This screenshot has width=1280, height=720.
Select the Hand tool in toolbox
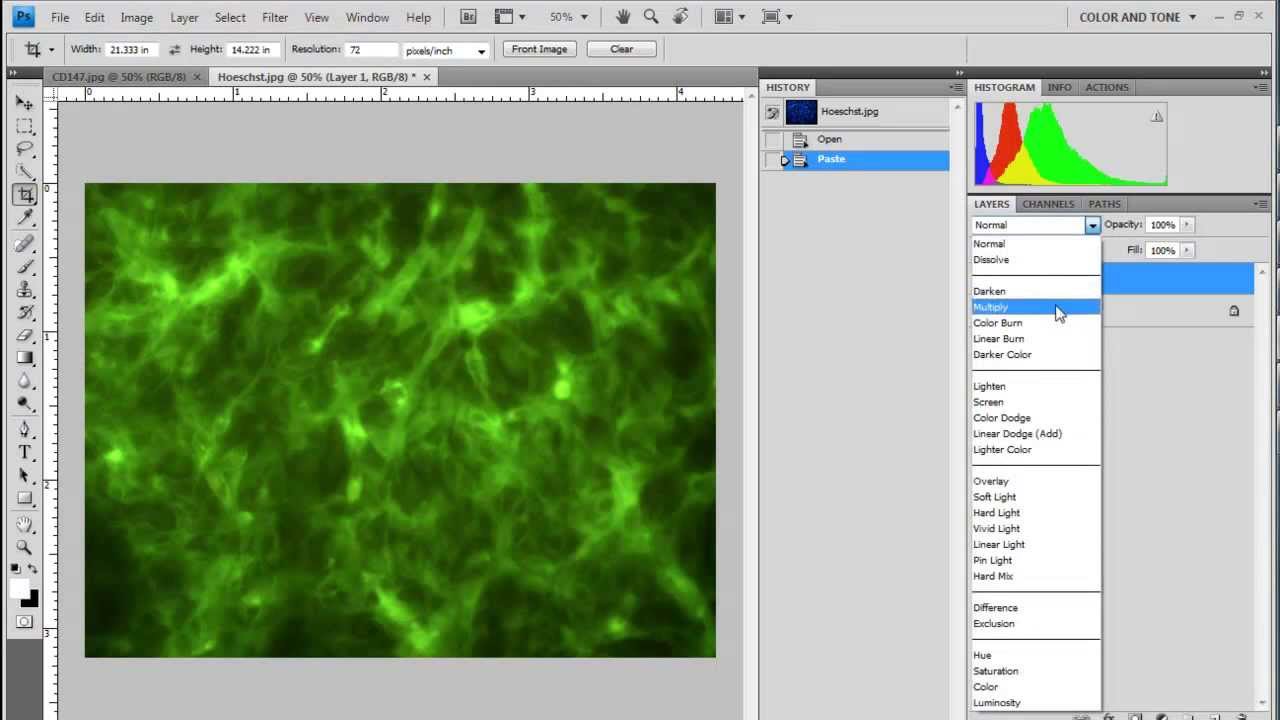click(x=25, y=525)
